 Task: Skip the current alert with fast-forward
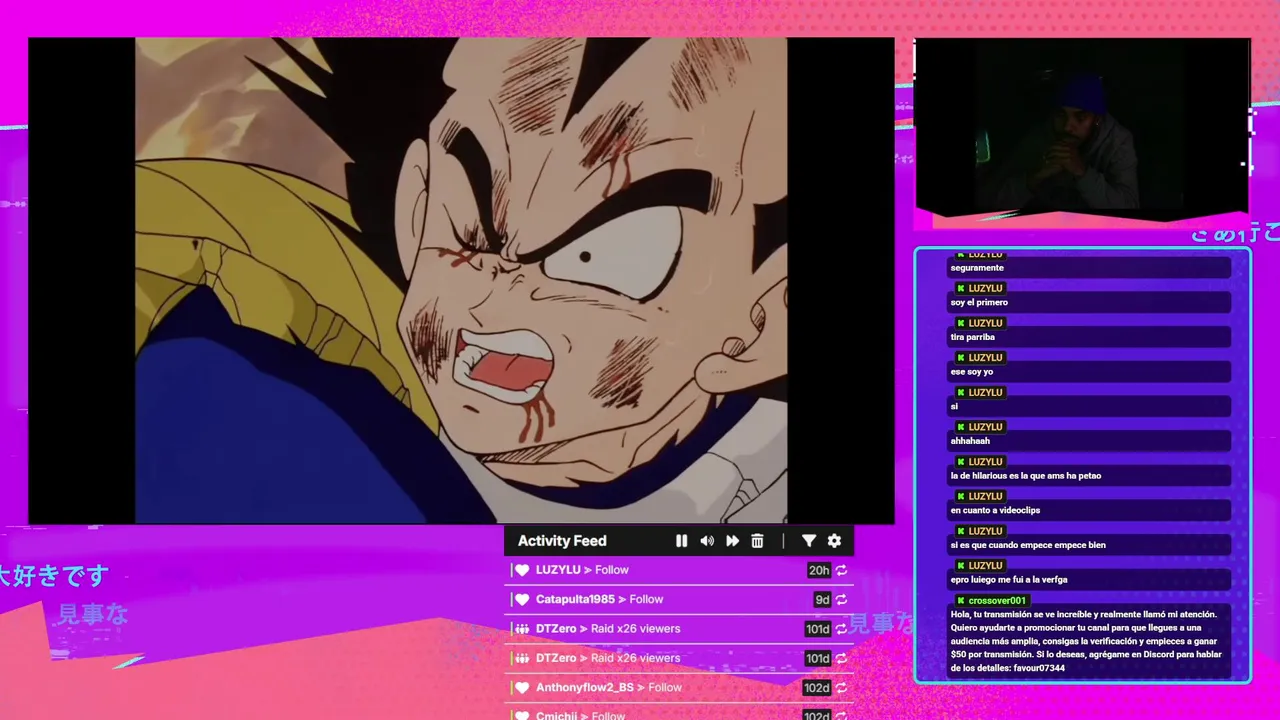click(732, 541)
